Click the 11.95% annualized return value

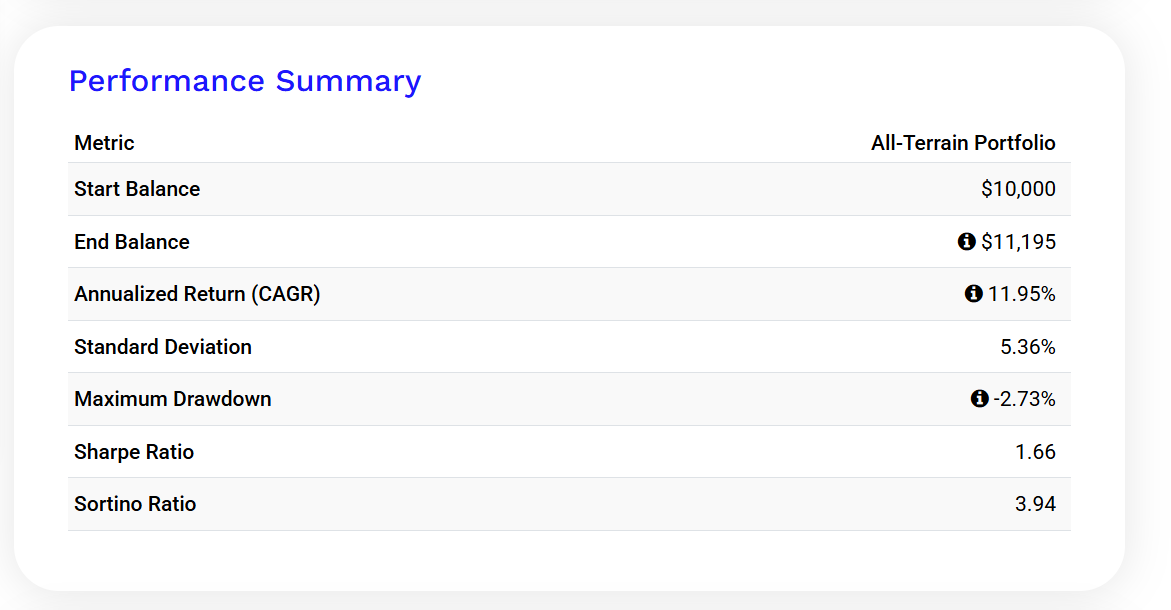1022,294
